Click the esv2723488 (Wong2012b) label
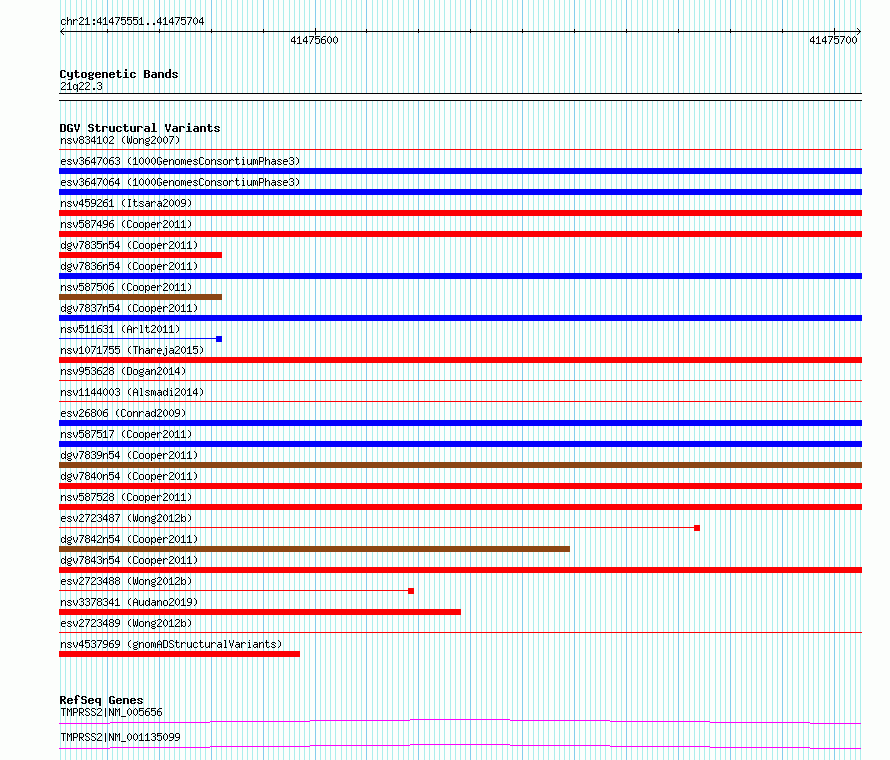 (x=126, y=581)
